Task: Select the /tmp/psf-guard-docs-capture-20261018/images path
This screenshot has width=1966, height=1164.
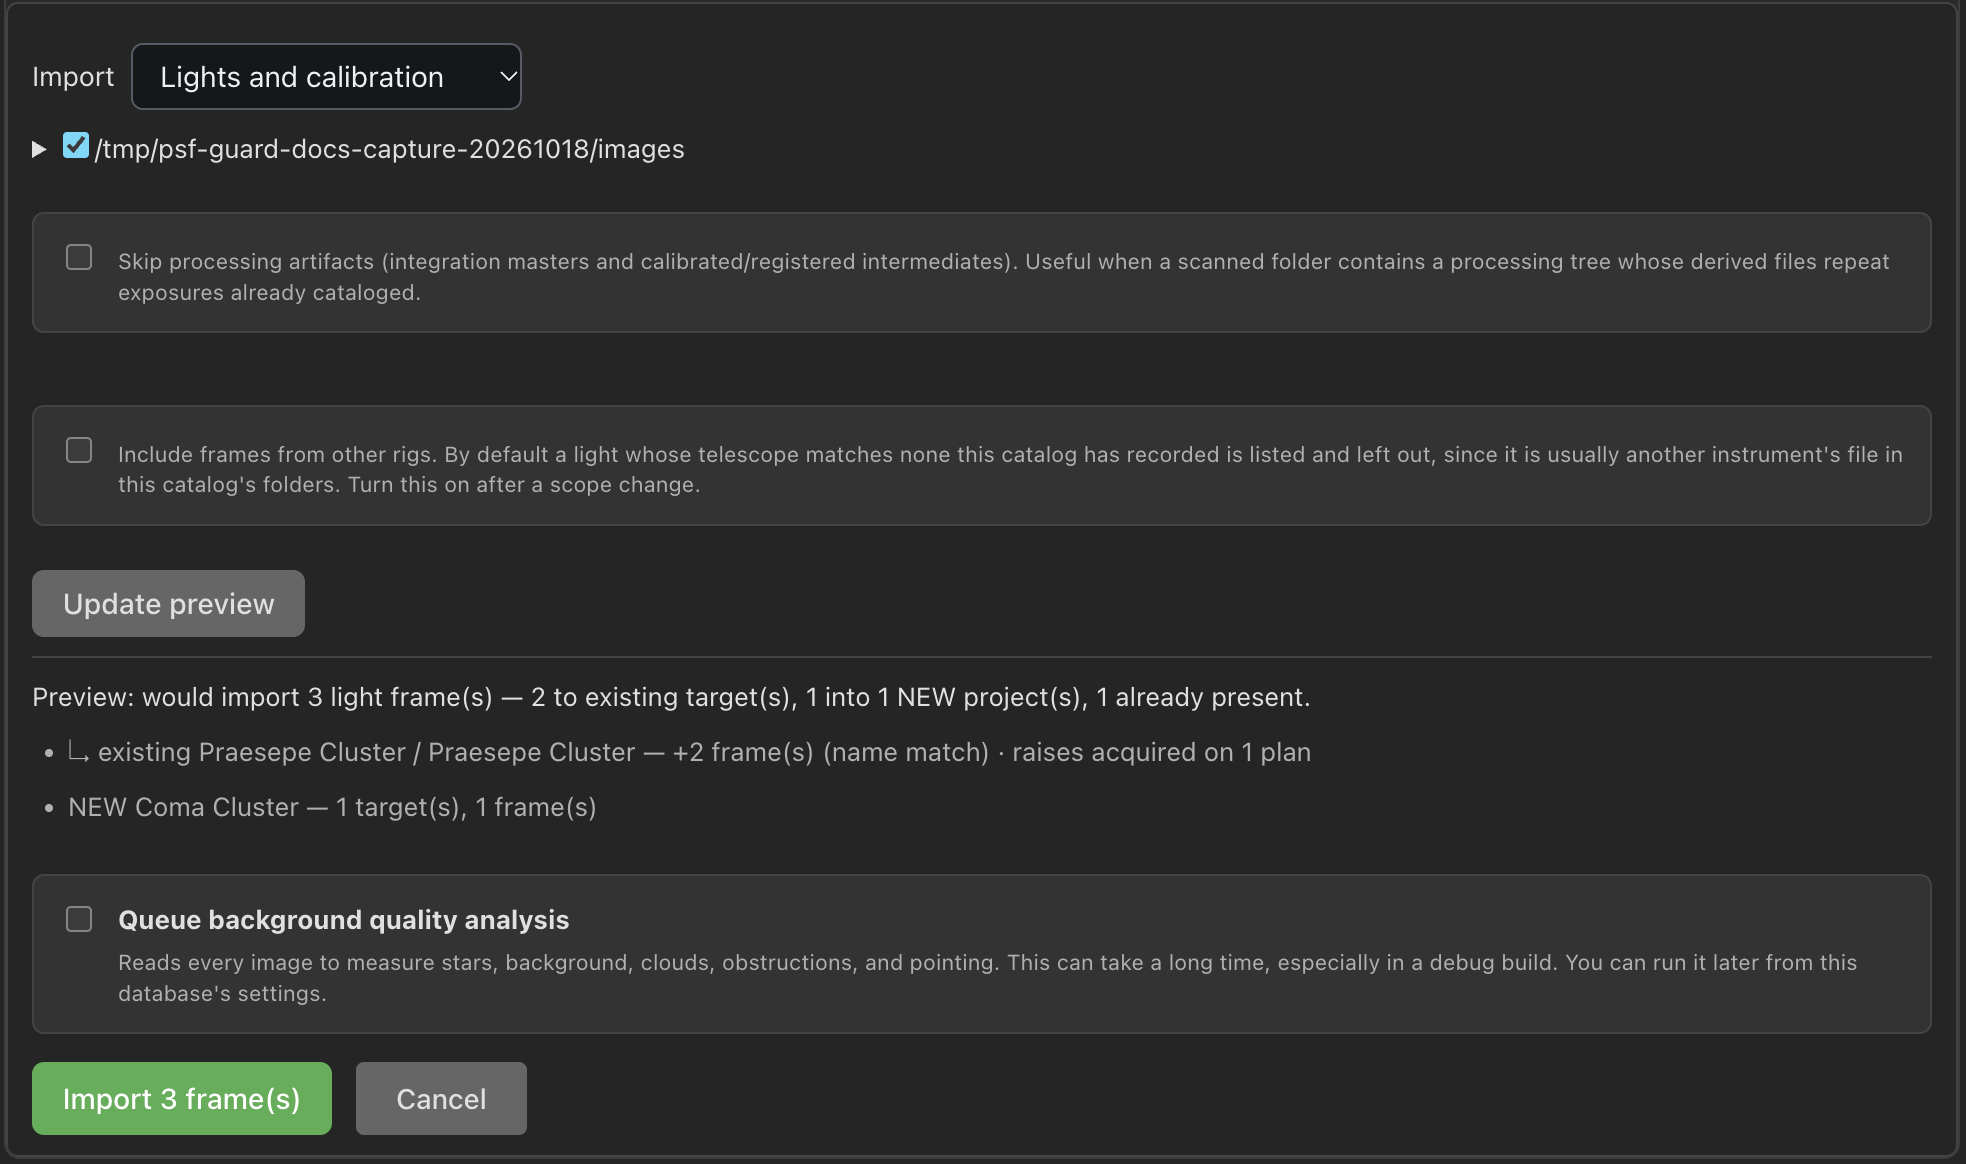Action: coord(389,149)
